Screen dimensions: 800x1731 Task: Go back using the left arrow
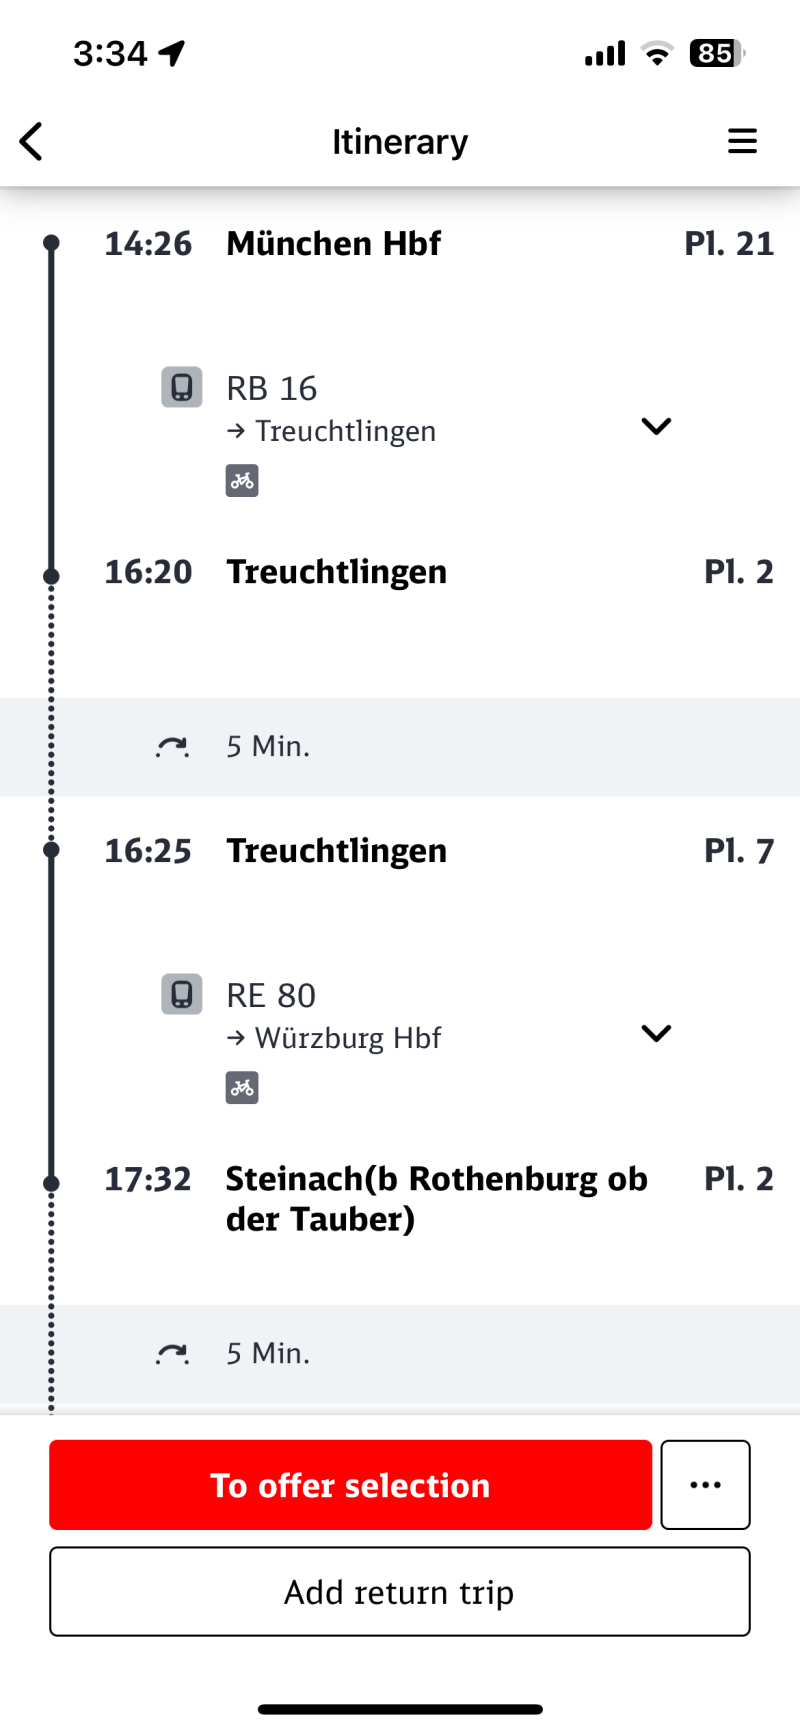[31, 141]
